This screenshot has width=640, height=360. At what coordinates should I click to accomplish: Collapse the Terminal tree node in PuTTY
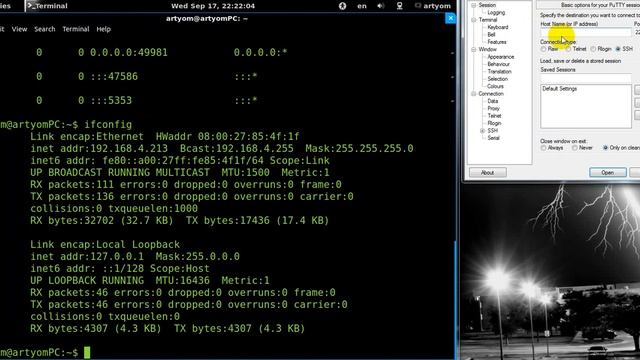tap(474, 20)
